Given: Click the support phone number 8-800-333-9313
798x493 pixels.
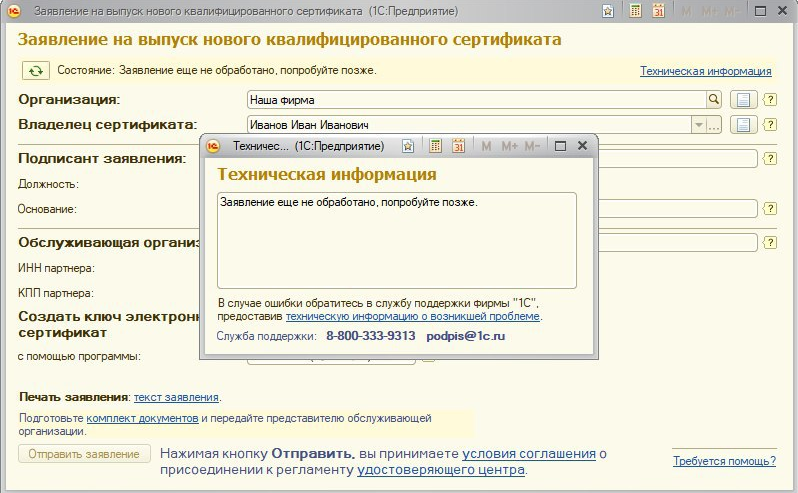Looking at the screenshot, I should [x=370, y=336].
